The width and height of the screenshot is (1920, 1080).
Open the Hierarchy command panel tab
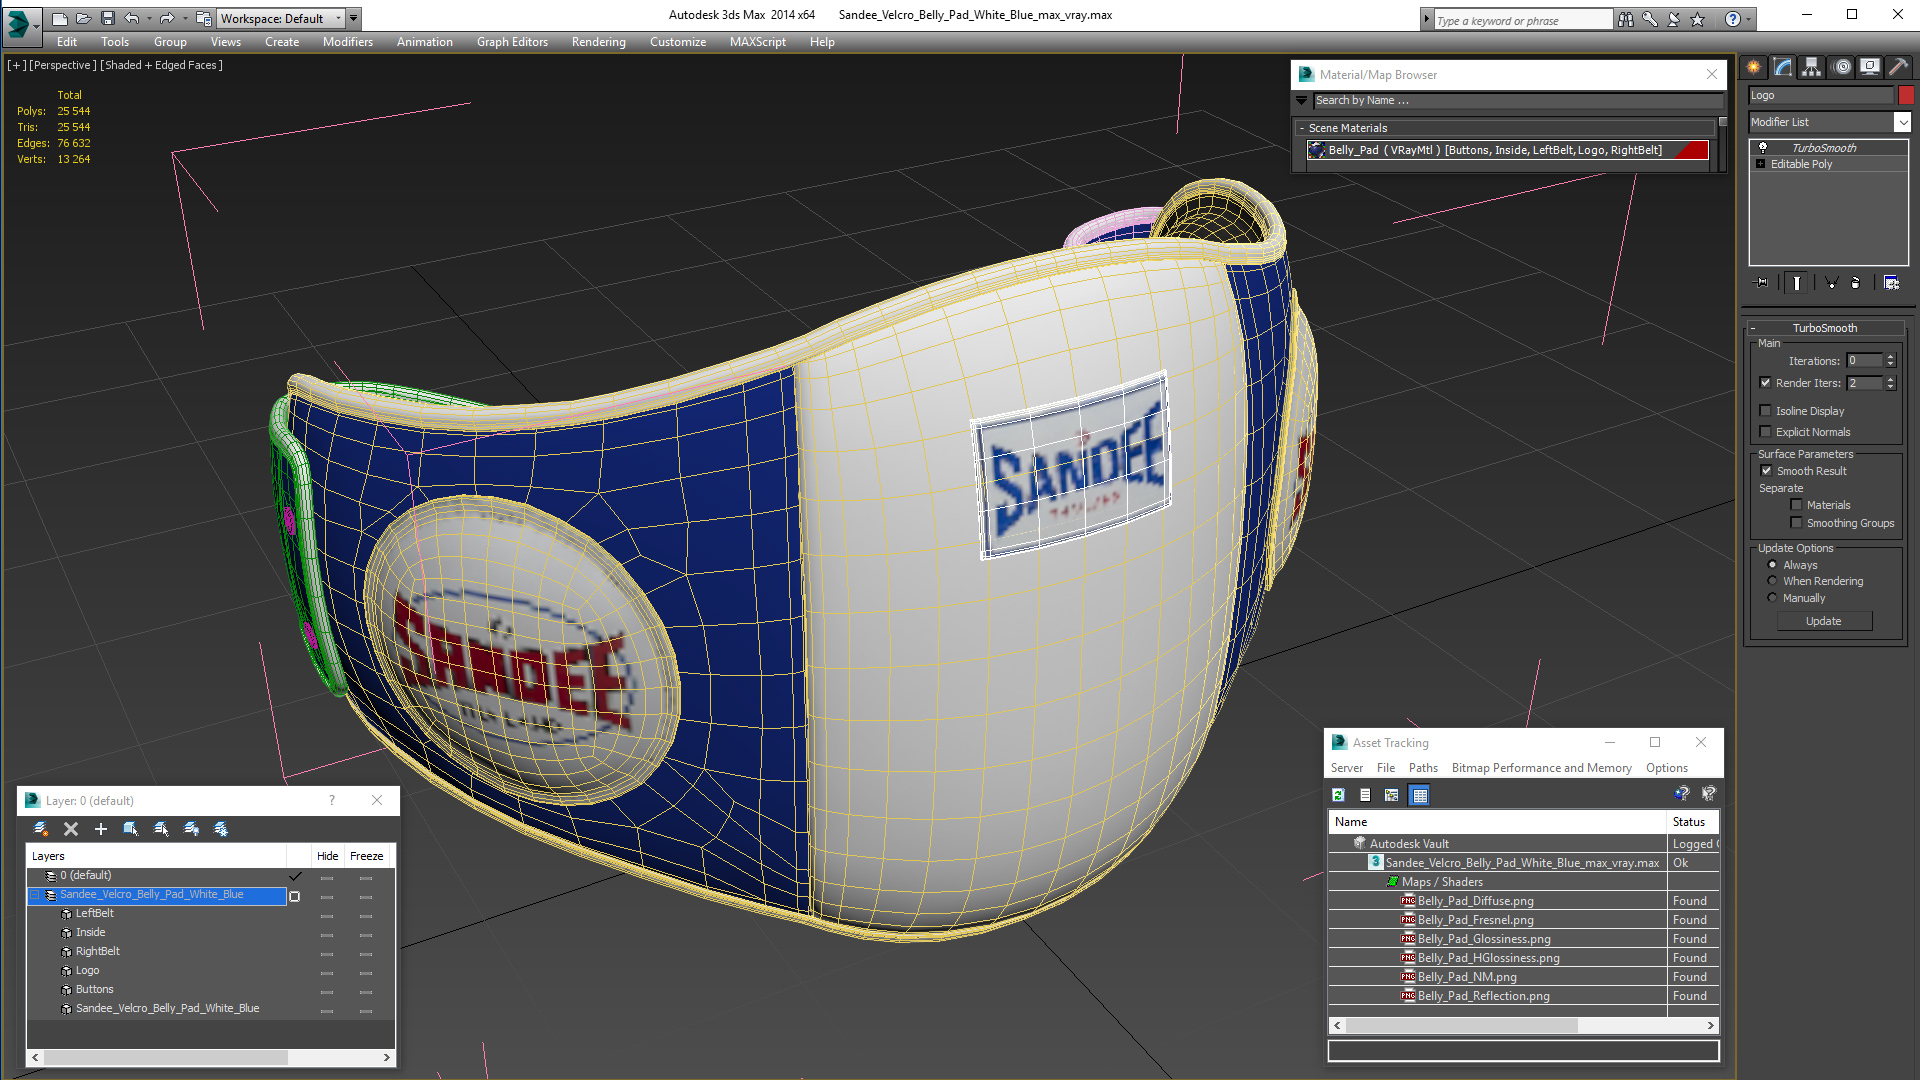pos(1811,67)
